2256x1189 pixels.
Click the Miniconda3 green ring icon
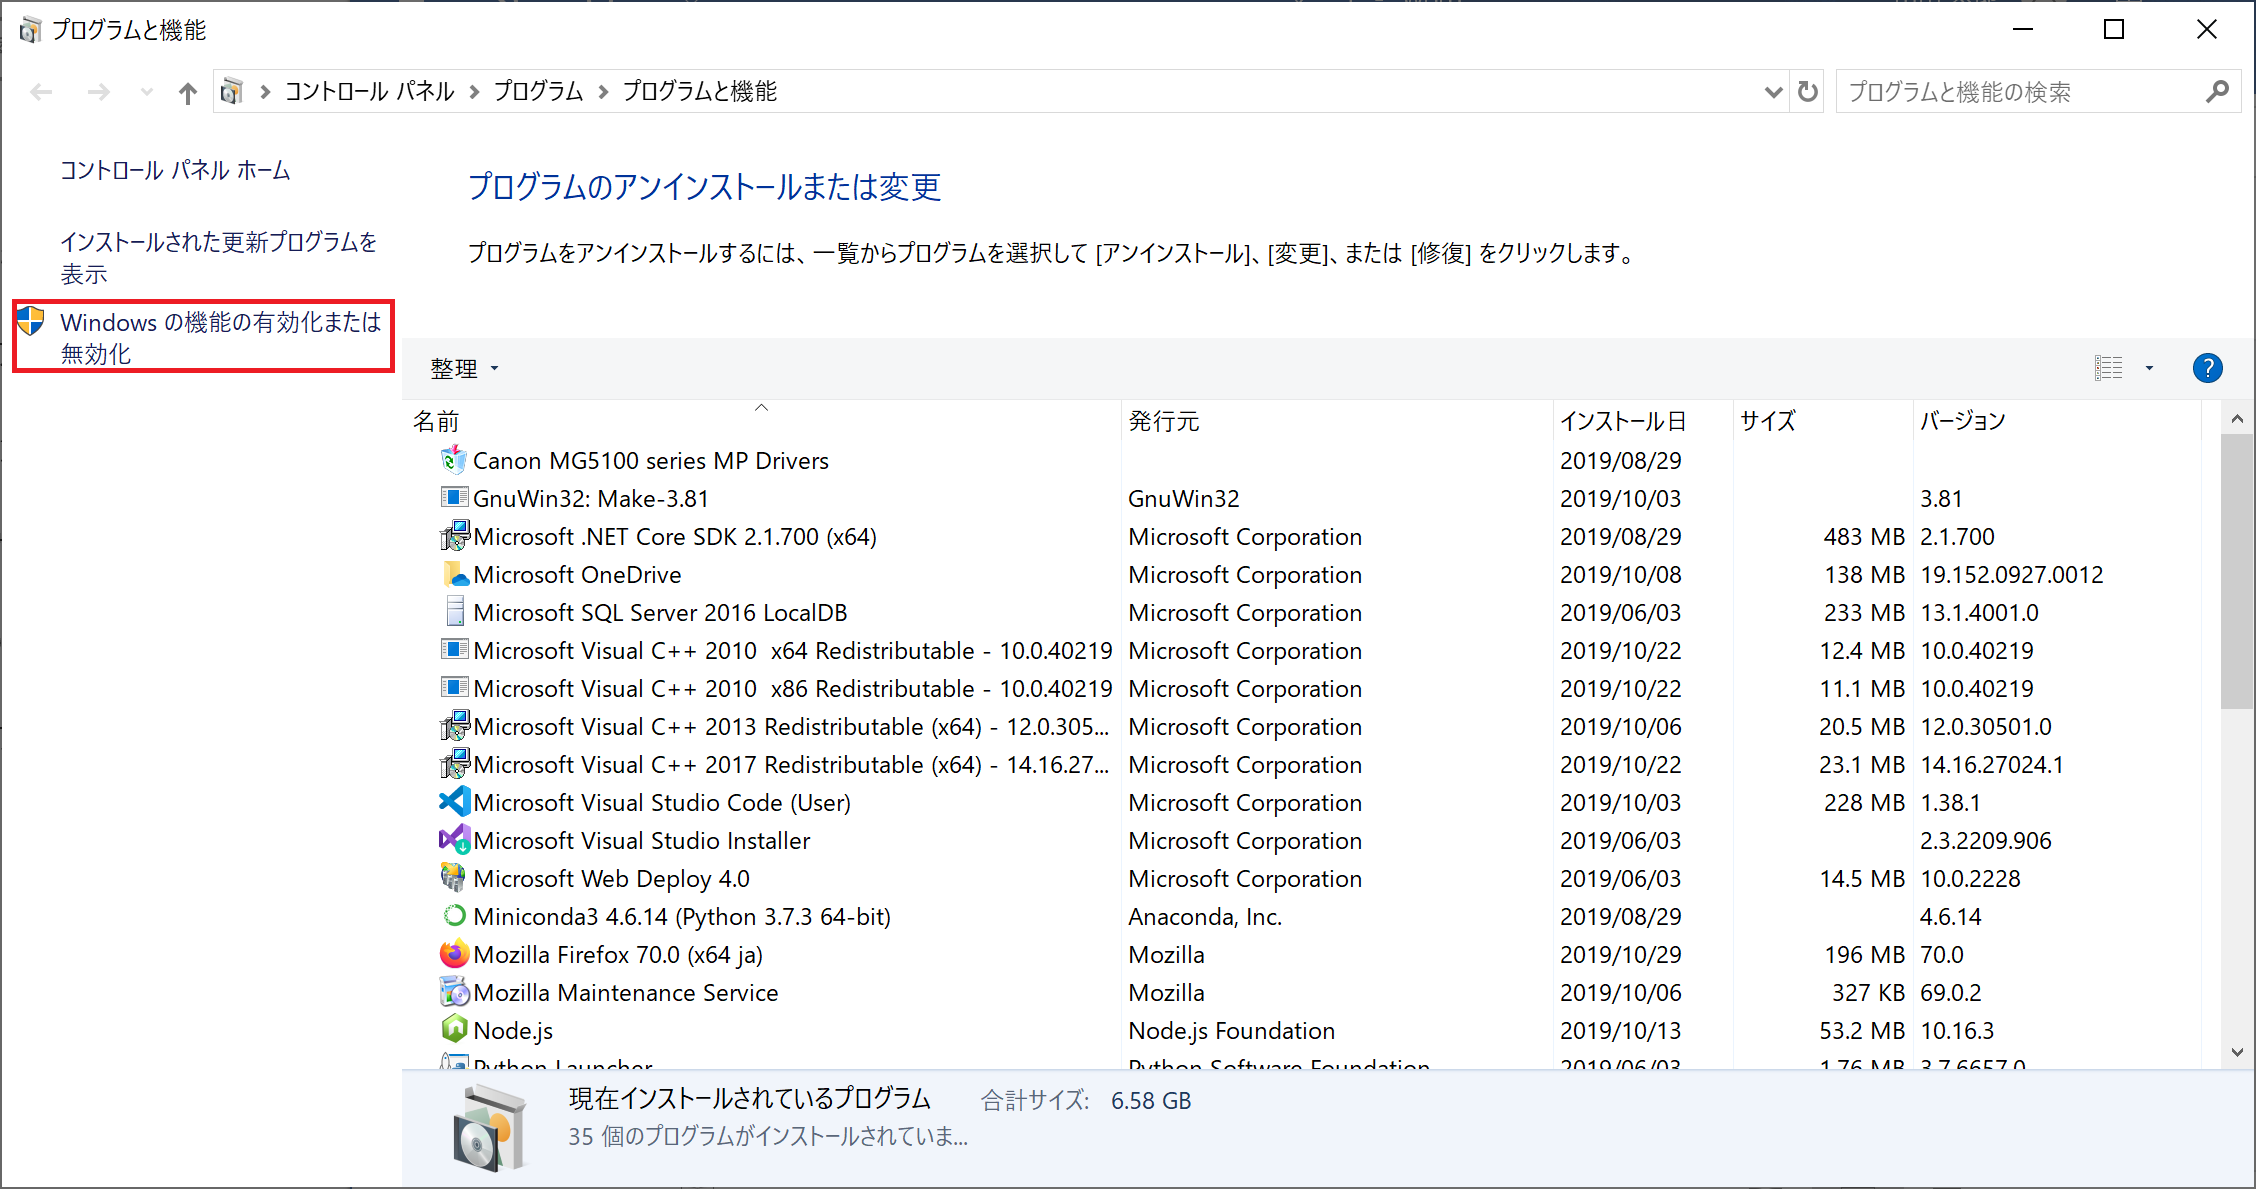(454, 916)
